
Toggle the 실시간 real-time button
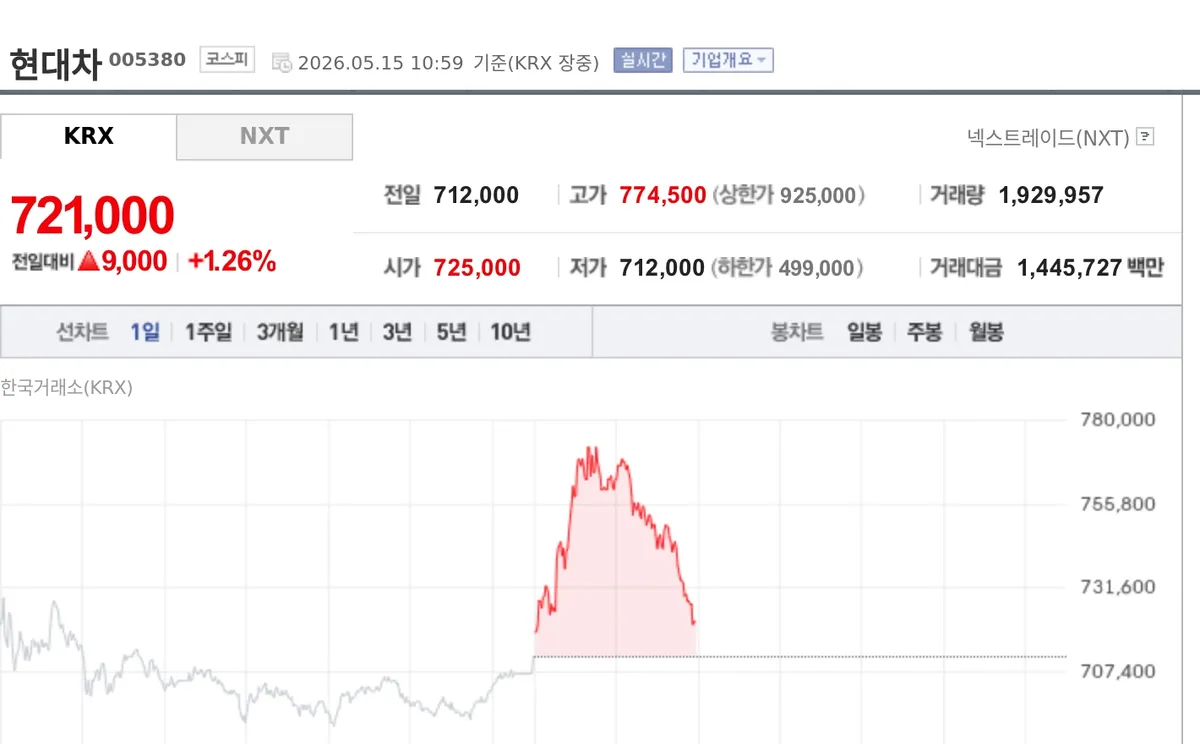tap(644, 60)
